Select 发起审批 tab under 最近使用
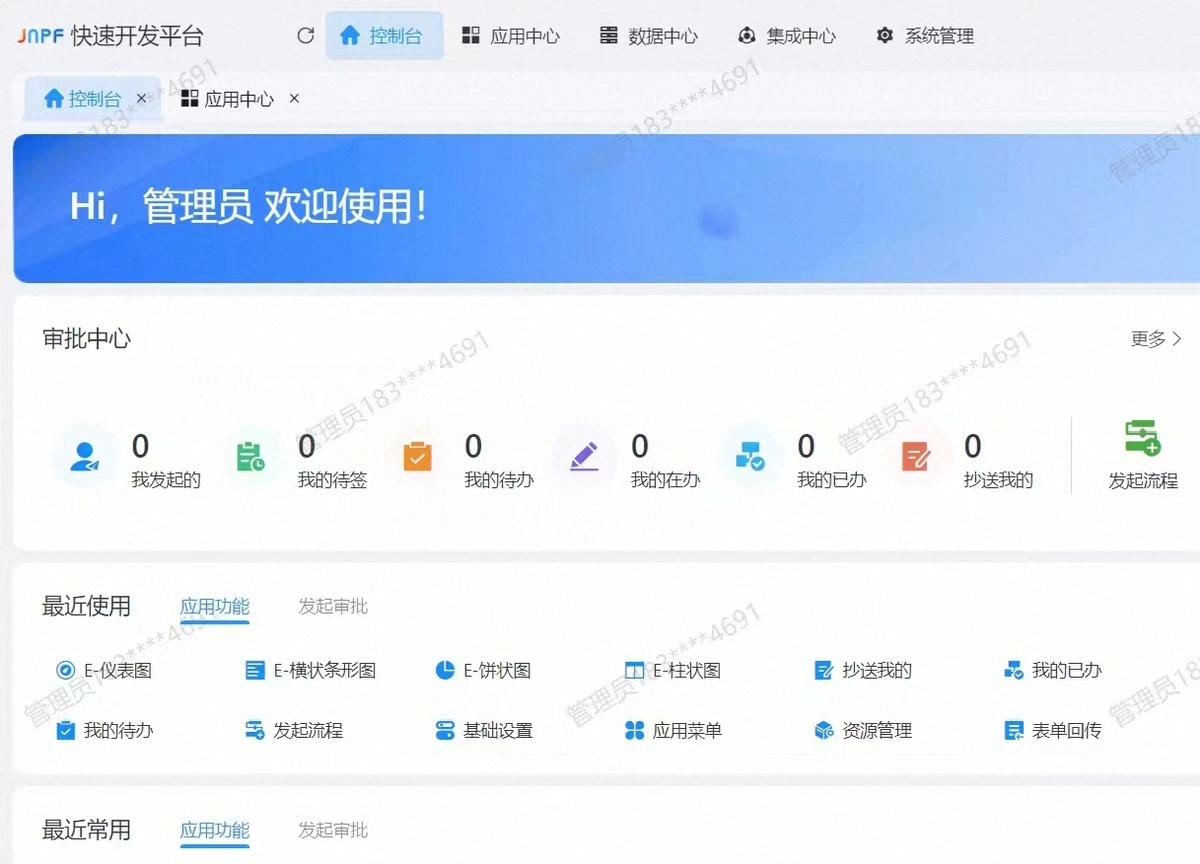Image resolution: width=1200 pixels, height=864 pixels. [x=333, y=606]
